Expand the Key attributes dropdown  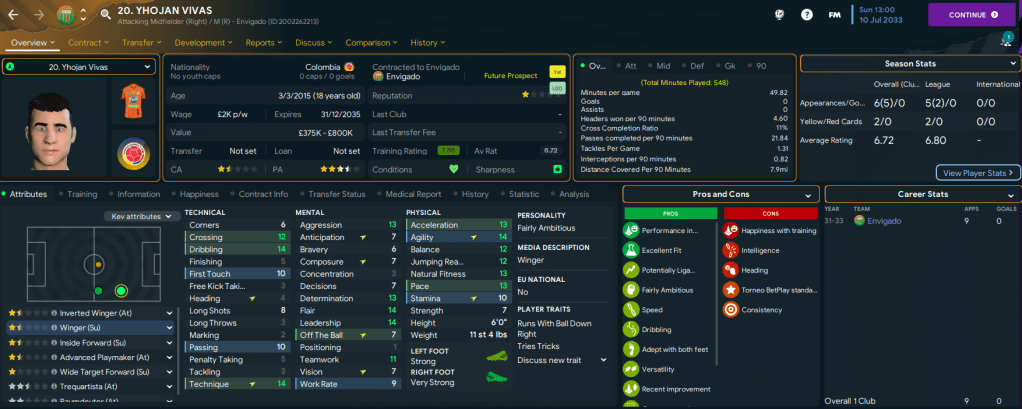(139, 216)
